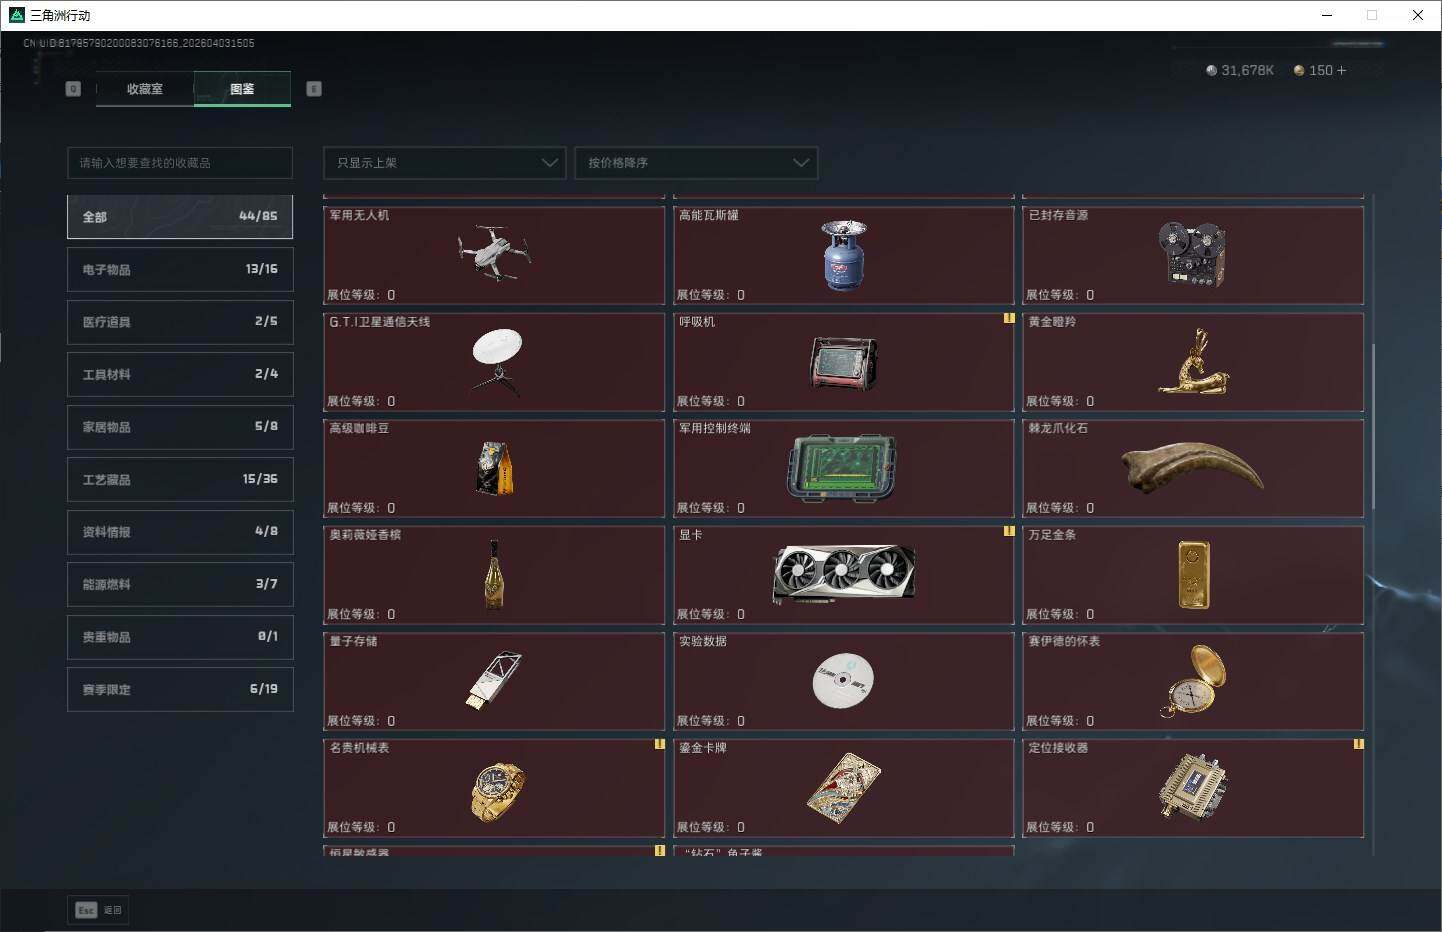
Task: Select the 万足金条 gold bar image
Action: click(1193, 574)
